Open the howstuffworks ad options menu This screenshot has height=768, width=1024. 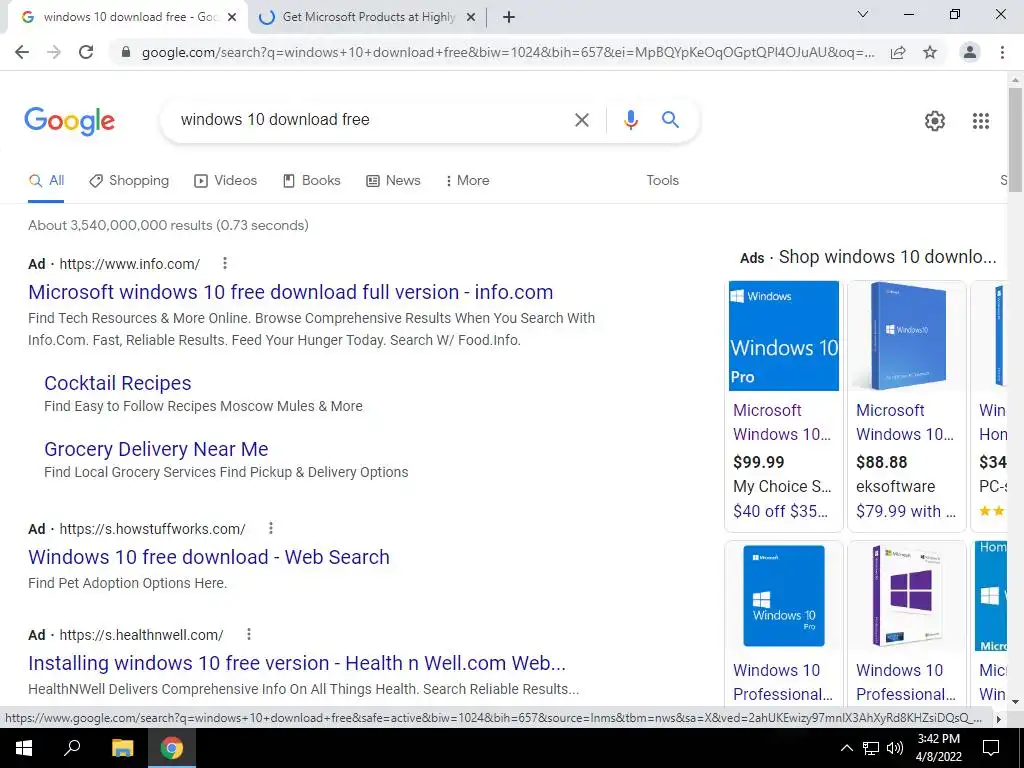point(270,528)
